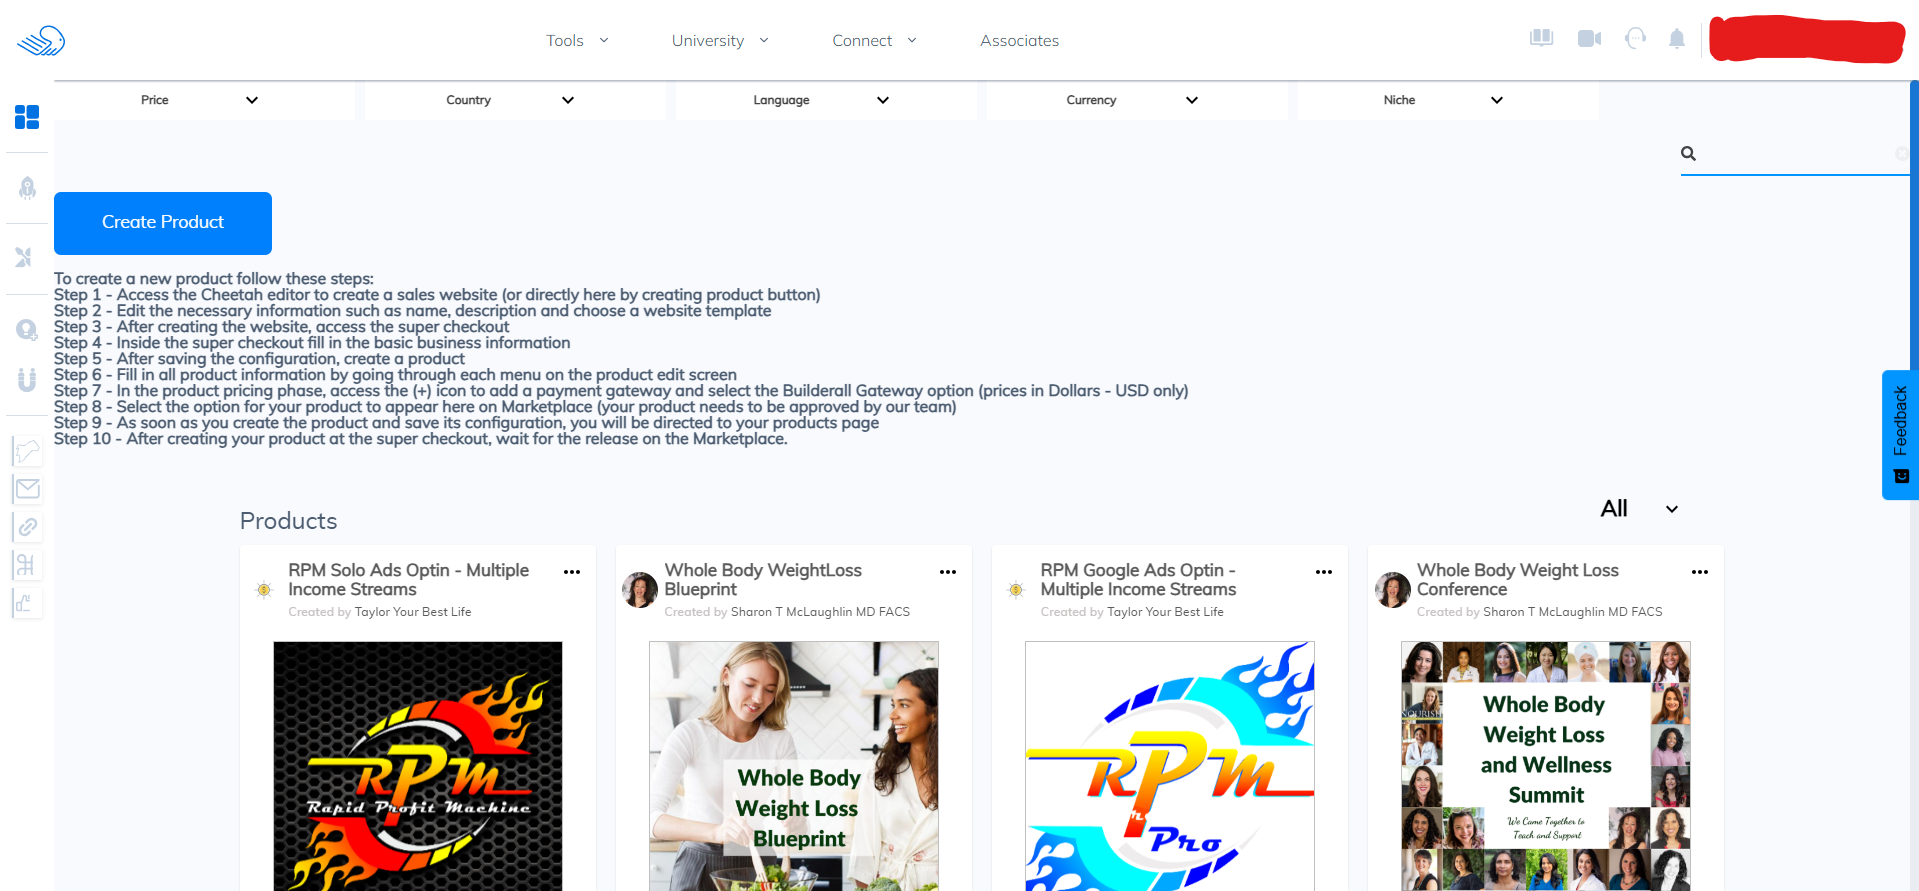1919x891 pixels.
Task: Open options menu for Whole Body Weight Loss Conference
Action: 1700,572
